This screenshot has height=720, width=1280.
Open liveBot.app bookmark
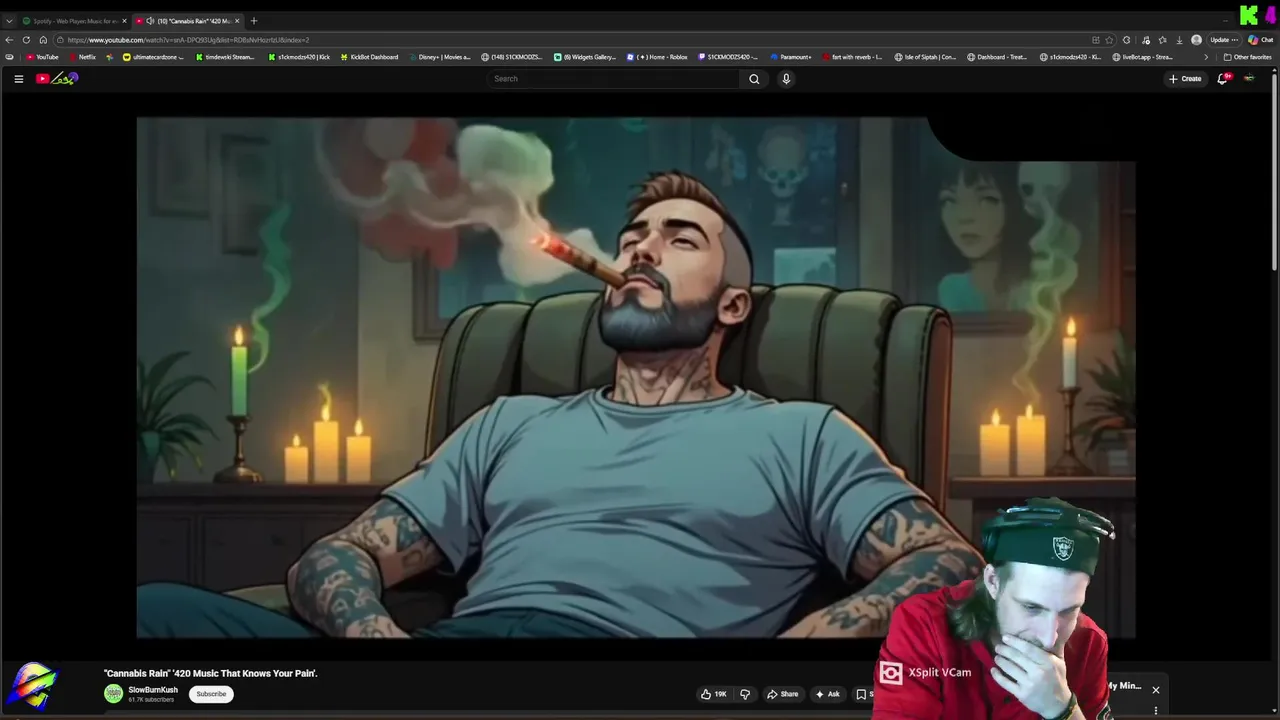point(1141,57)
